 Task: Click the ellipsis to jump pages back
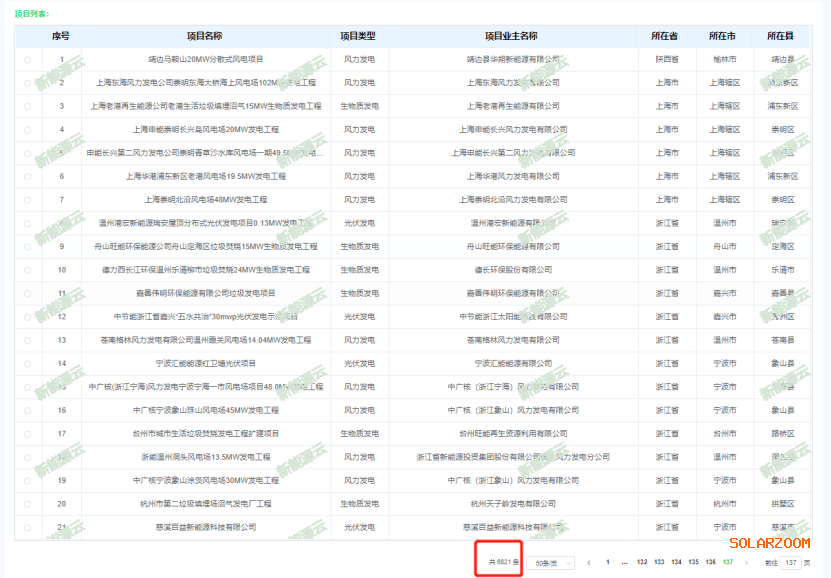(625, 563)
